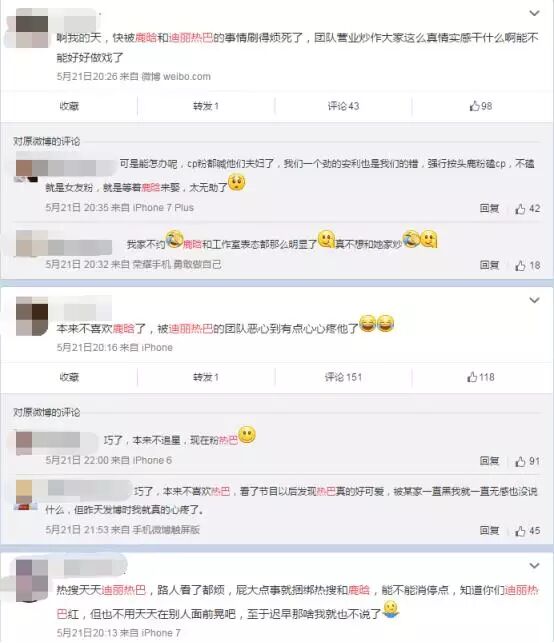Click 转发 1 under the first post
554x643 pixels.
coord(206,106)
